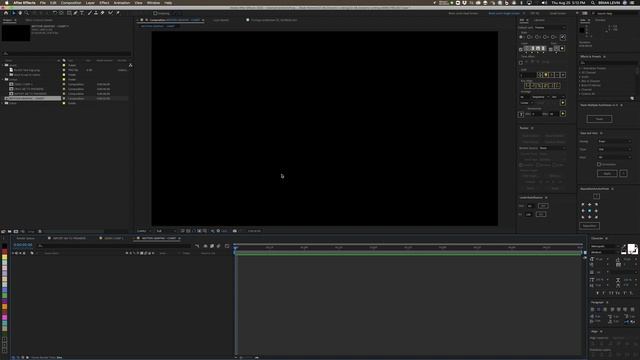Expand Animation Presets in Effects & Presets
This screenshot has width=640, height=360.
click(580, 68)
